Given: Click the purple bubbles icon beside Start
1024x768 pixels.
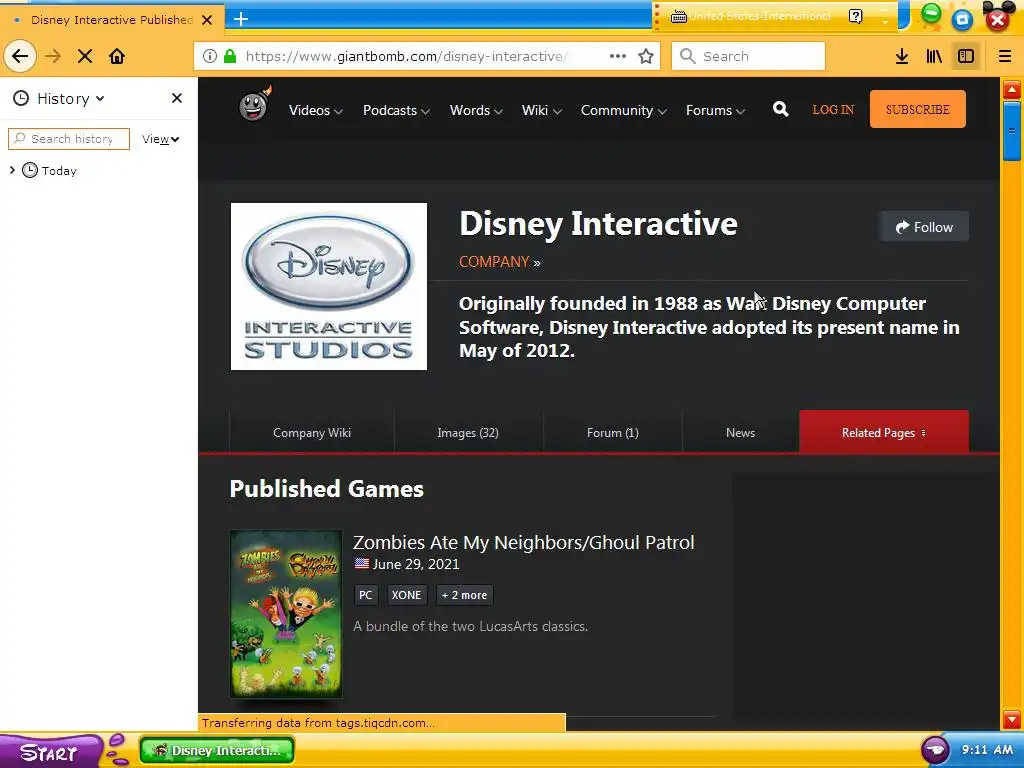Looking at the screenshot, I should pyautogui.click(x=118, y=750).
